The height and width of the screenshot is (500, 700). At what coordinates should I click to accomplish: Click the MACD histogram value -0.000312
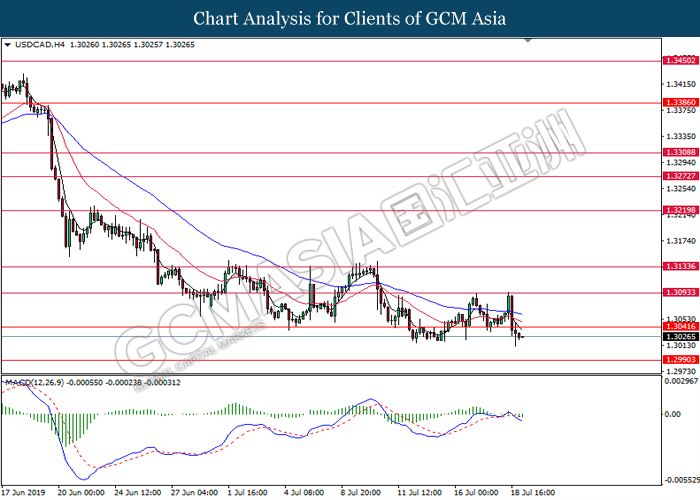tap(162, 383)
